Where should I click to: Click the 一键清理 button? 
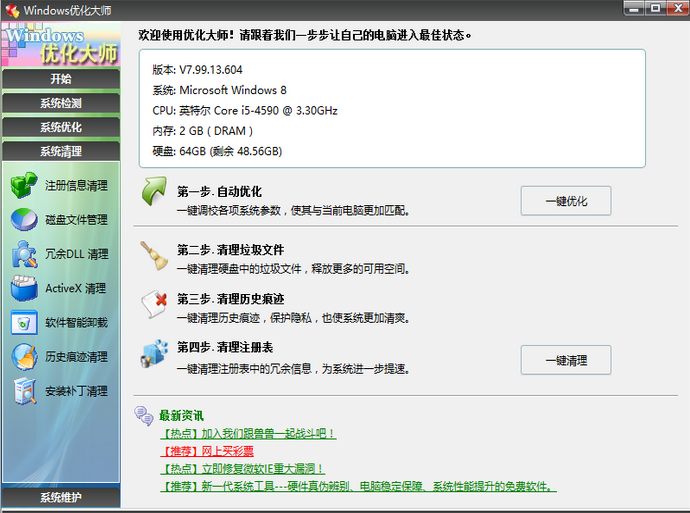566,360
